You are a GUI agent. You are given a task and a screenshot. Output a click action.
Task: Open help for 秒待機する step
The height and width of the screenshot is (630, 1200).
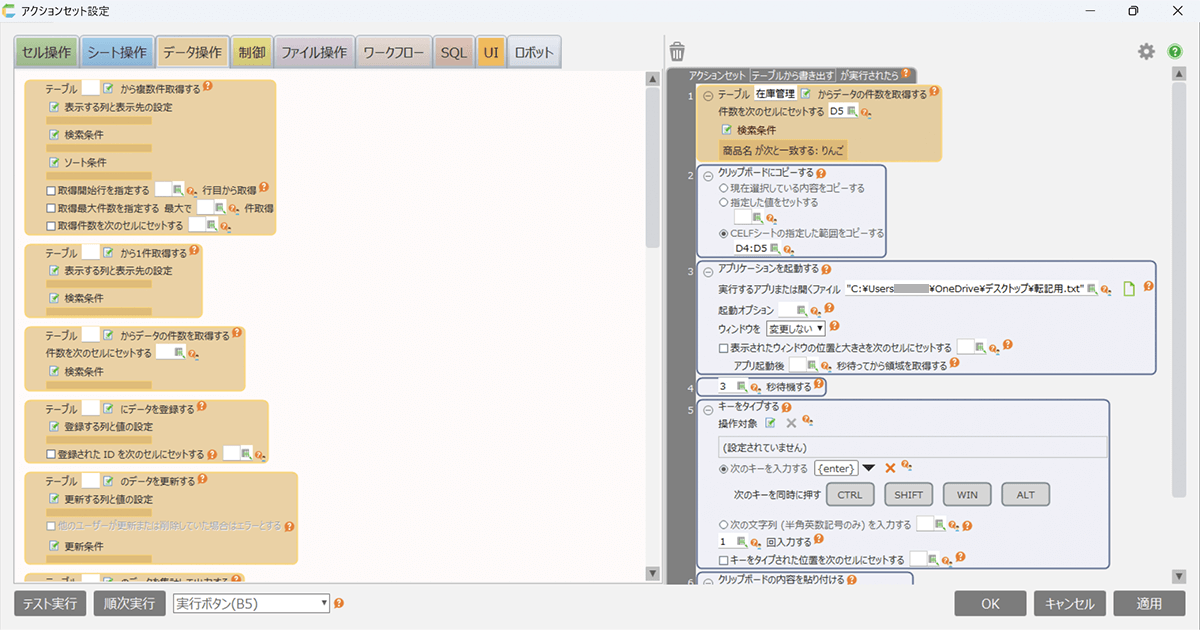[x=818, y=385]
